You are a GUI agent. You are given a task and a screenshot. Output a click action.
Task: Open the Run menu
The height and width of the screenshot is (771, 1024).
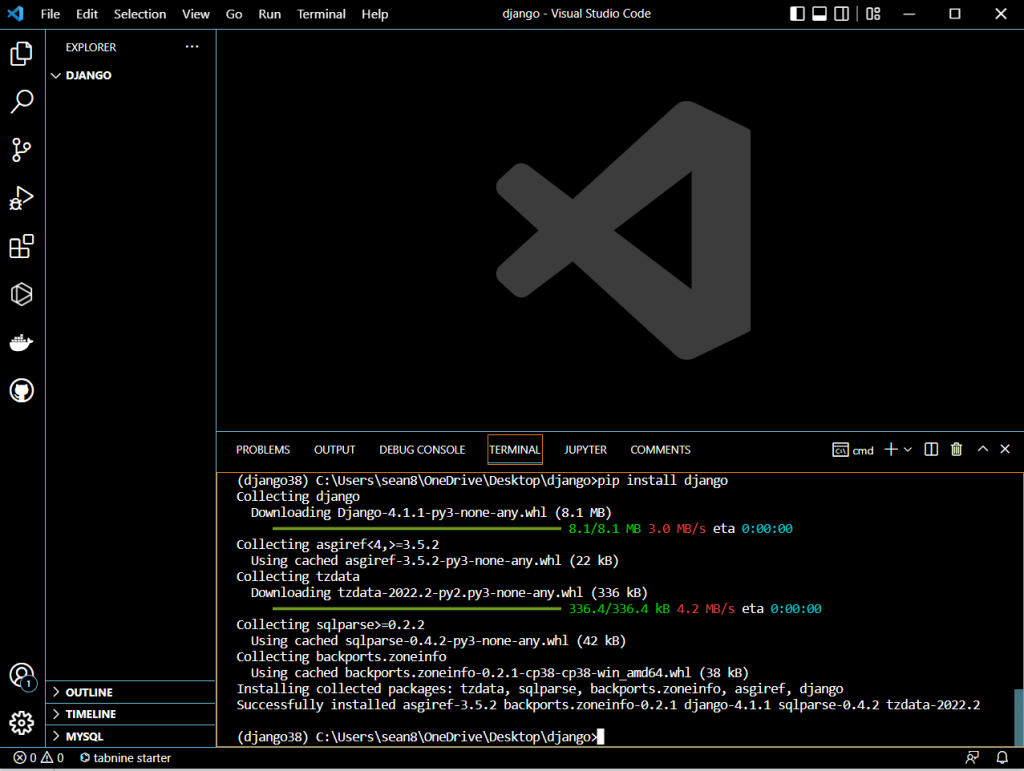tap(270, 14)
